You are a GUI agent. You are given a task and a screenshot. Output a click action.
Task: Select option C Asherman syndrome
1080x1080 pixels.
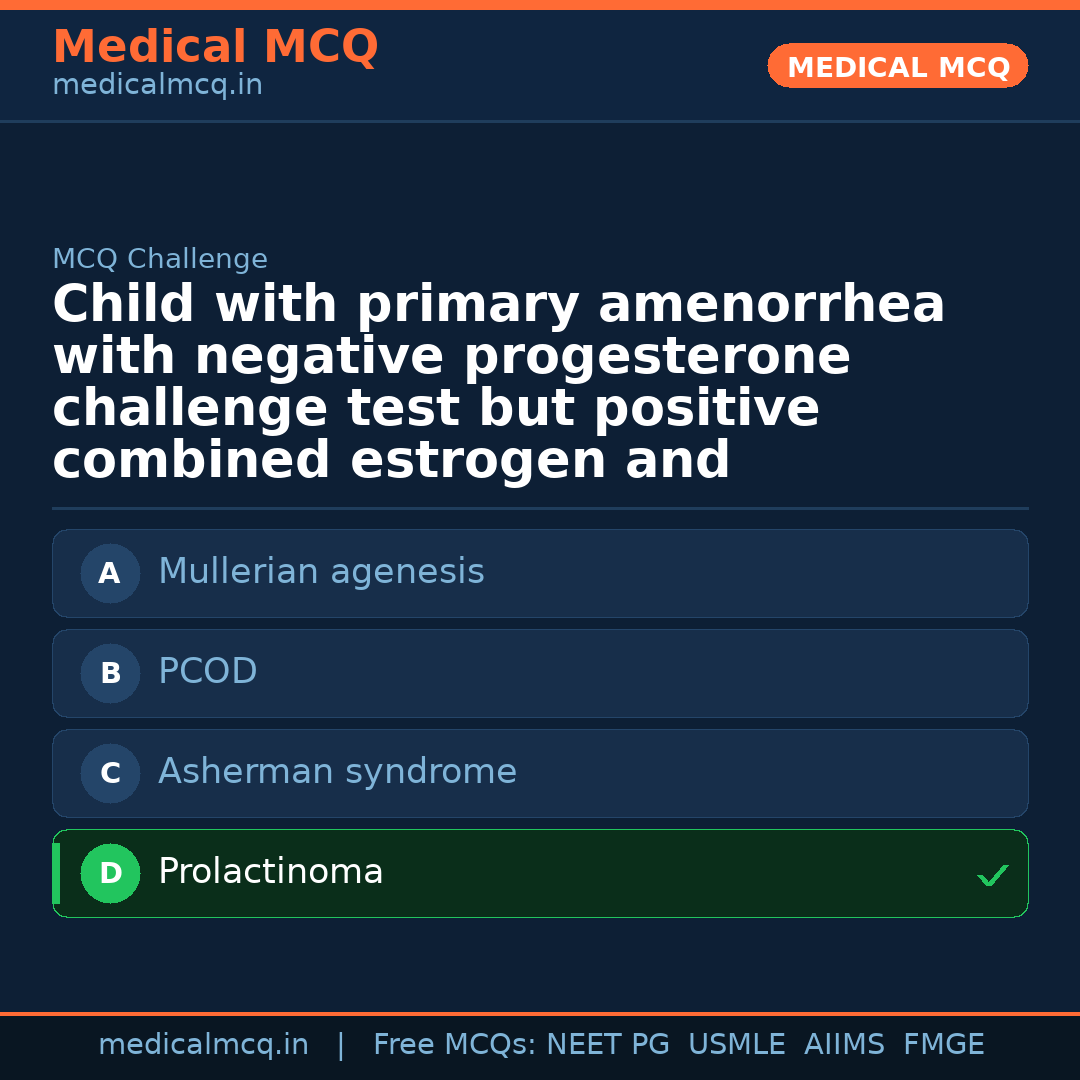(x=540, y=773)
